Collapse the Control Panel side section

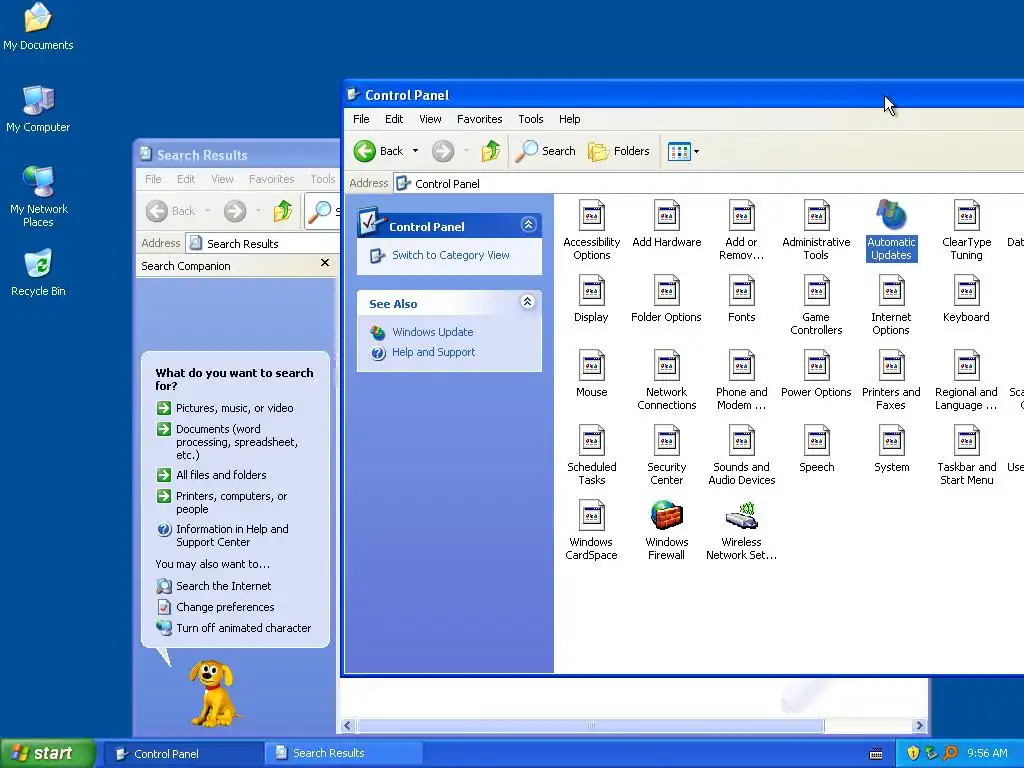pos(528,225)
